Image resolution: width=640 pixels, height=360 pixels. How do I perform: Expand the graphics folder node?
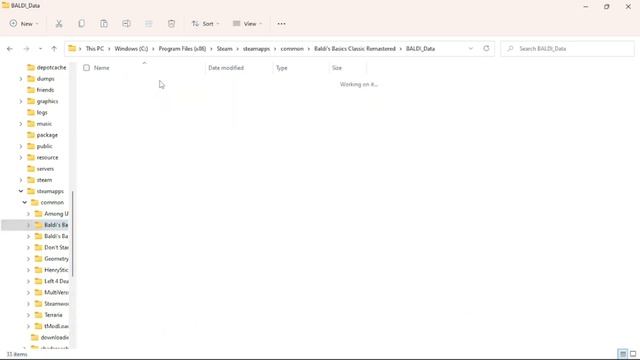coord(21,101)
